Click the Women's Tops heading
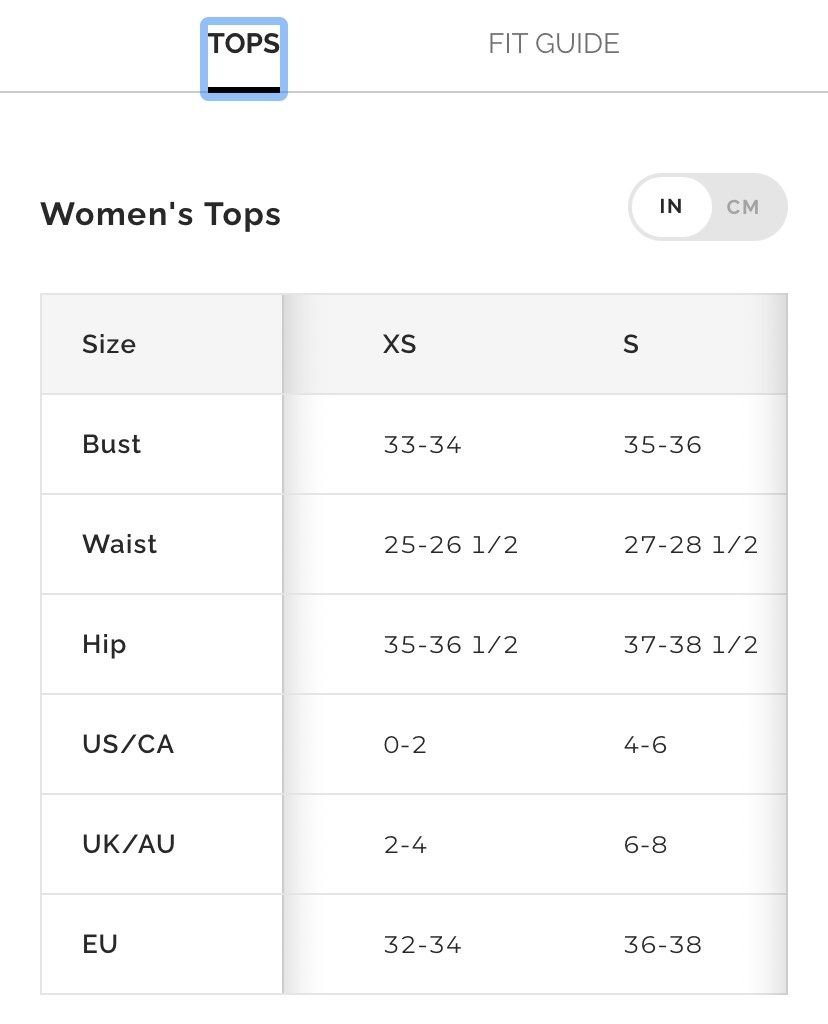This screenshot has height=1024, width=828. (160, 214)
